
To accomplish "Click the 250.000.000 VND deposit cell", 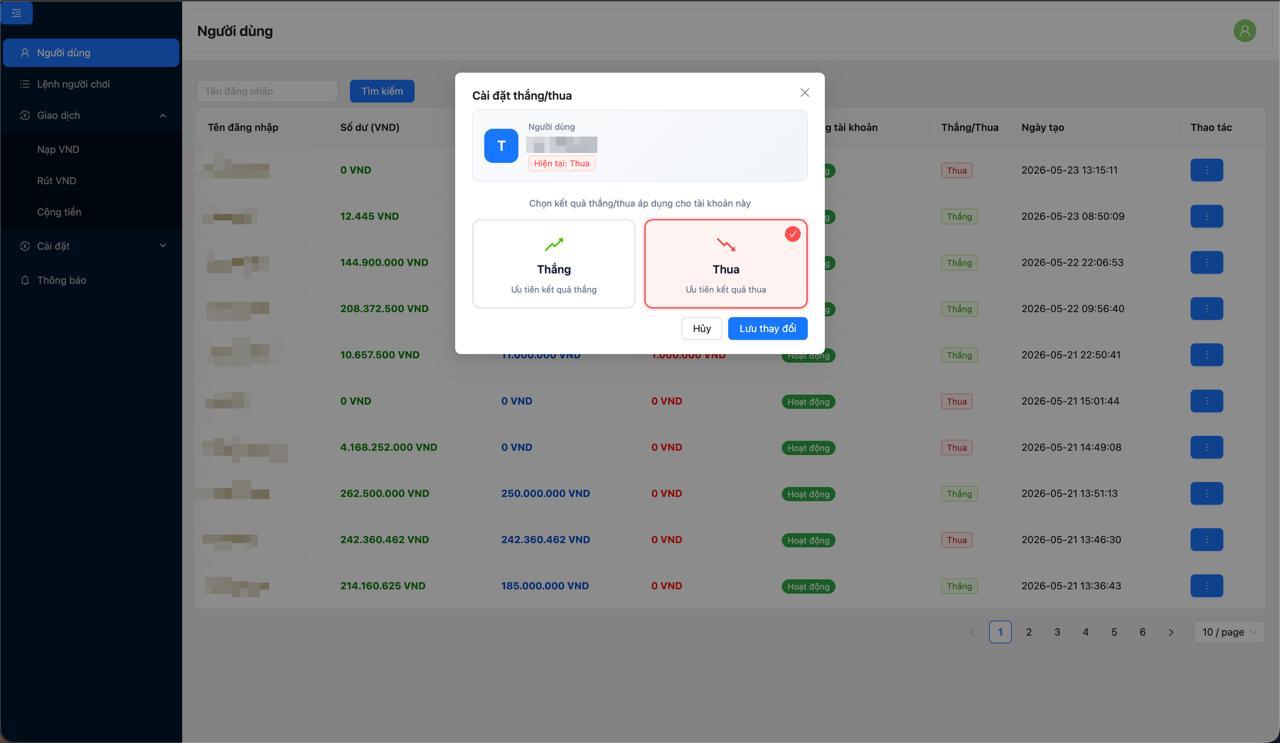I will [x=545, y=493].
